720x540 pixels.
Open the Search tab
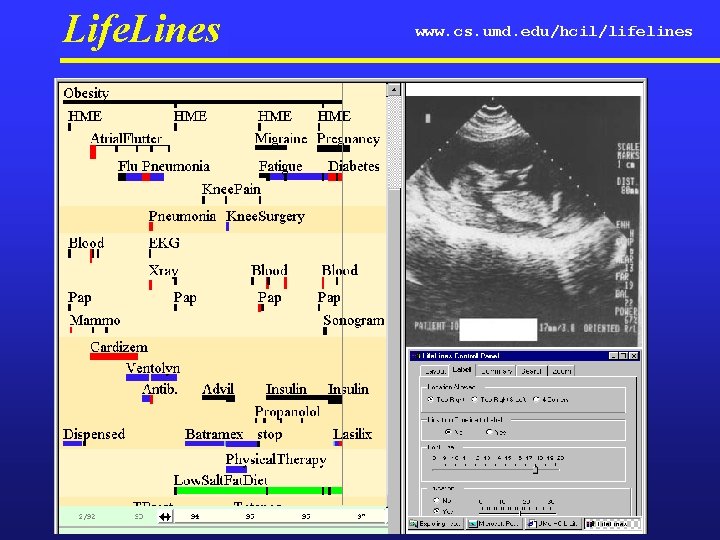pos(532,371)
